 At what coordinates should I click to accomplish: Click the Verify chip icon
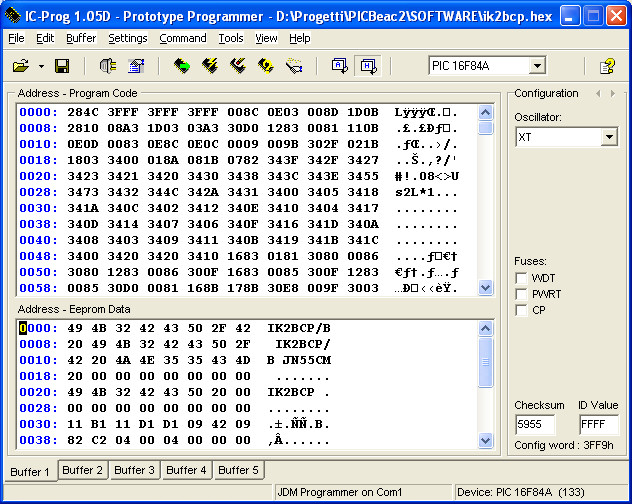[266, 66]
